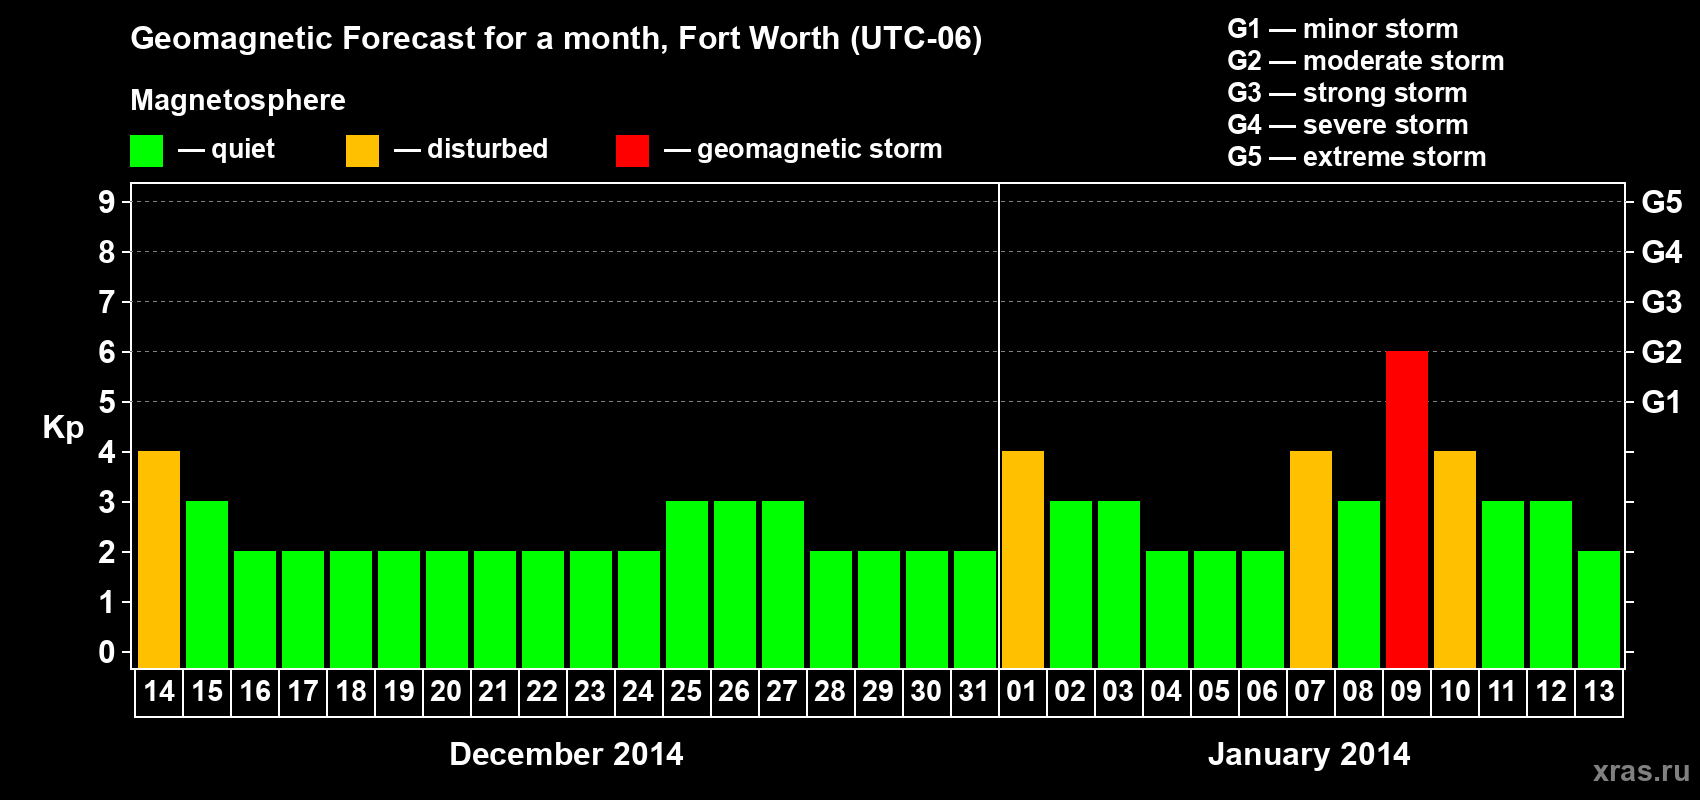Image resolution: width=1700 pixels, height=800 pixels.
Task: Click the 'G5 — extreme storm' legend line
Action: 1356,157
